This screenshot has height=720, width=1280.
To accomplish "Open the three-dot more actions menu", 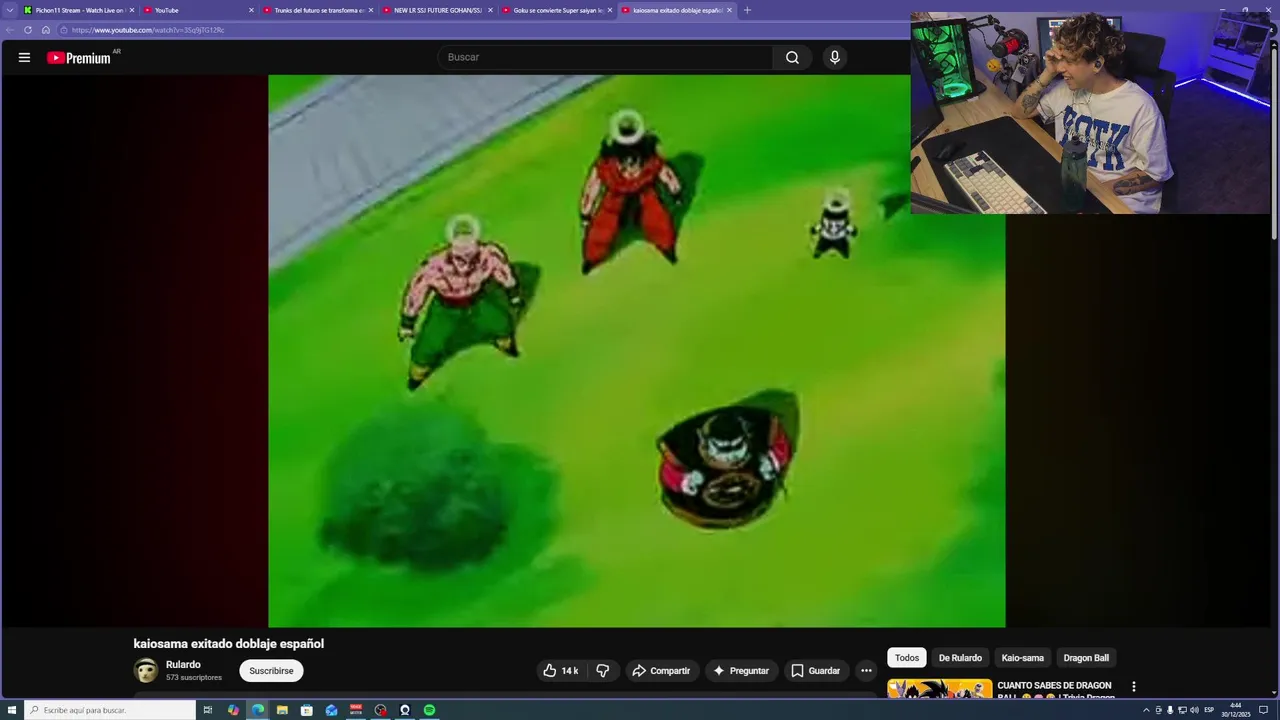I will 866,671.
